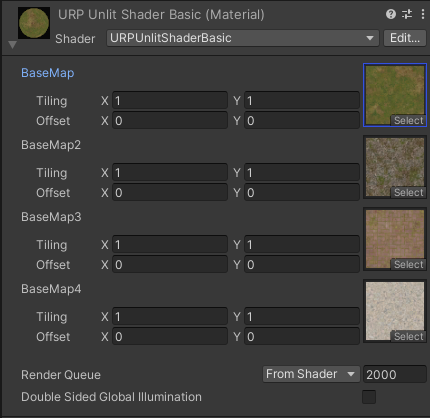Collapse the material foldout triangle
Image resolution: width=430 pixels, height=418 pixels.
[x=12, y=45]
